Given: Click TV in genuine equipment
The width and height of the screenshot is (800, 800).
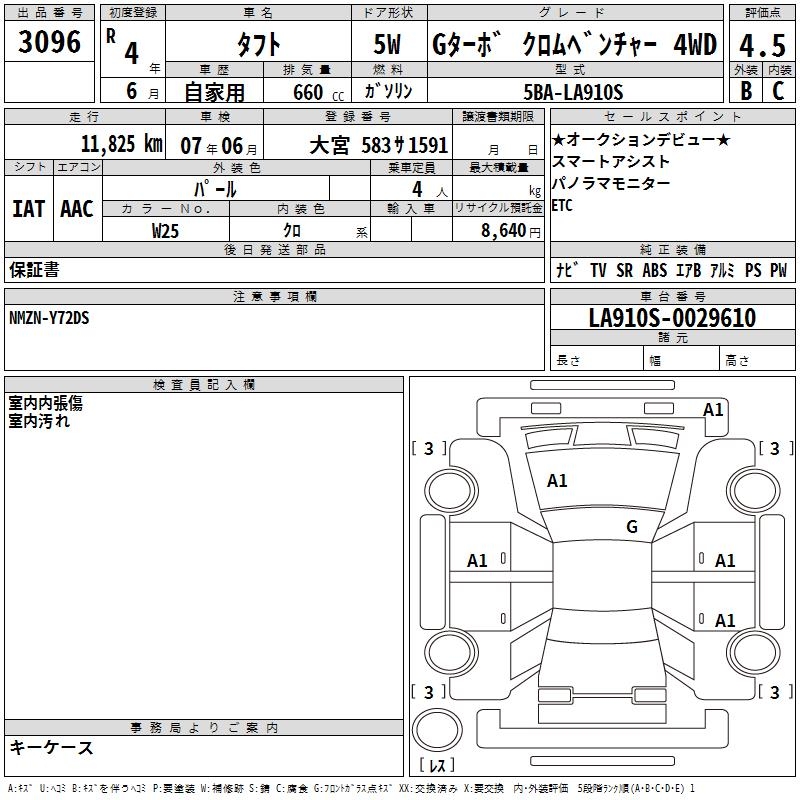Looking at the screenshot, I should click(x=598, y=270).
